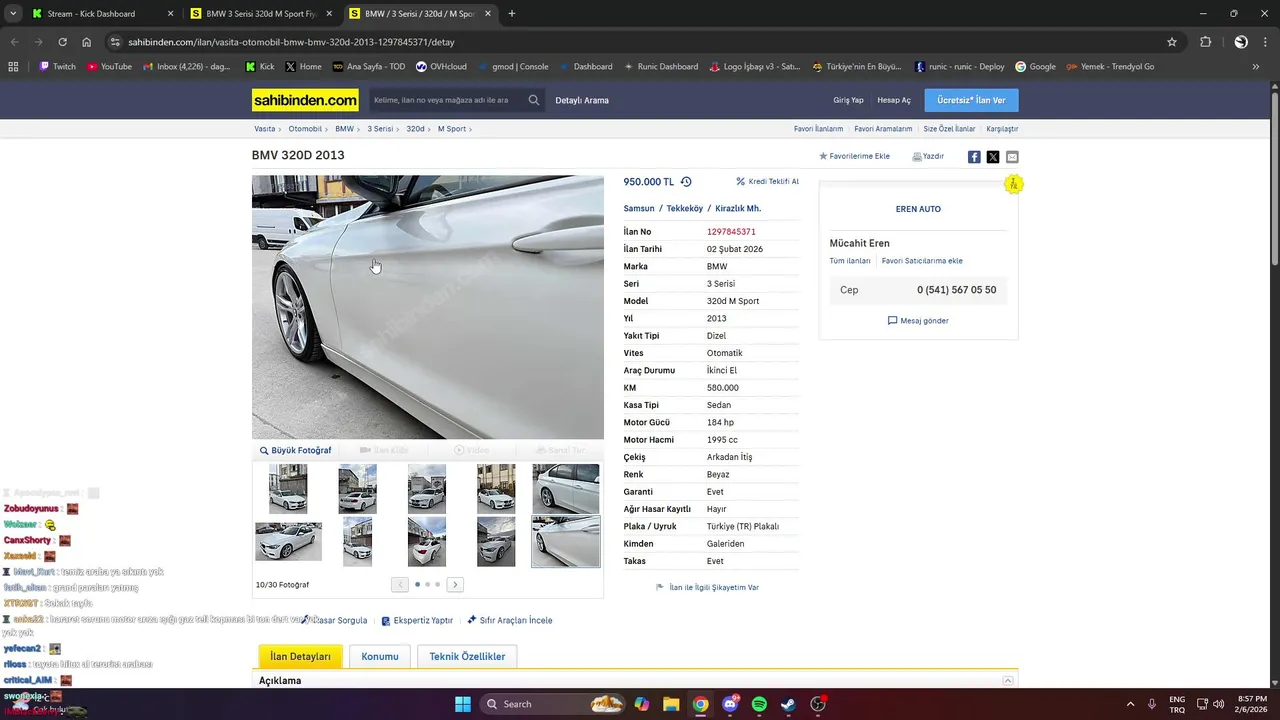Select the Büyük Fotoğraf view tab
The height and width of the screenshot is (720, 1280).
point(295,450)
